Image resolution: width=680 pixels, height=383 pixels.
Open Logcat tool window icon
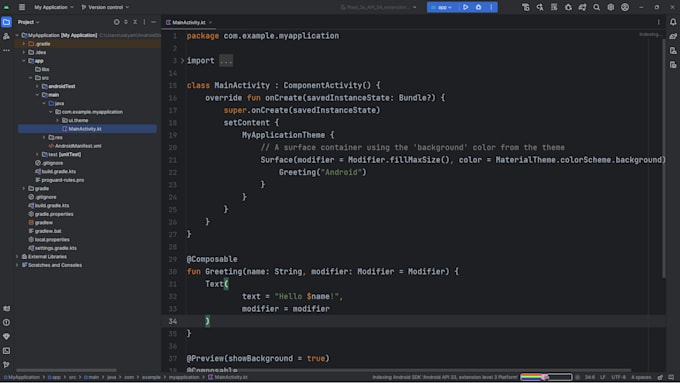tap(7, 308)
